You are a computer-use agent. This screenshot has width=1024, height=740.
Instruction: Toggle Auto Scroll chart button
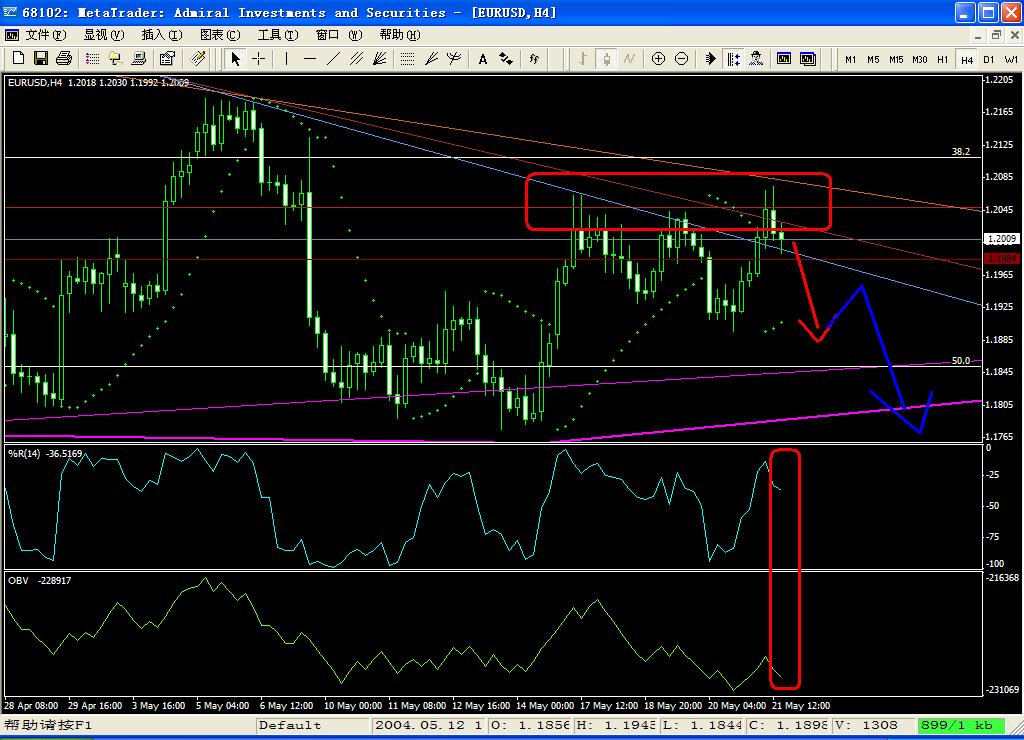[x=711, y=59]
